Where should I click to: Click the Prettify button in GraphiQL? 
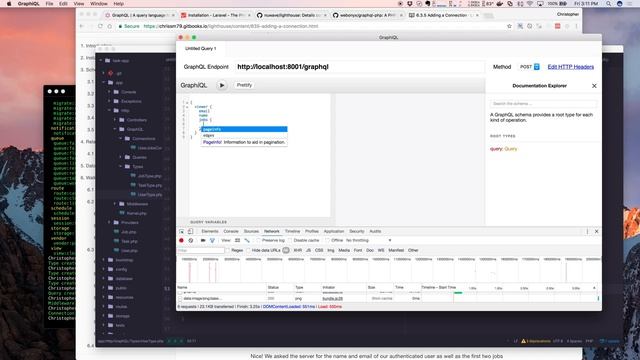(x=244, y=85)
